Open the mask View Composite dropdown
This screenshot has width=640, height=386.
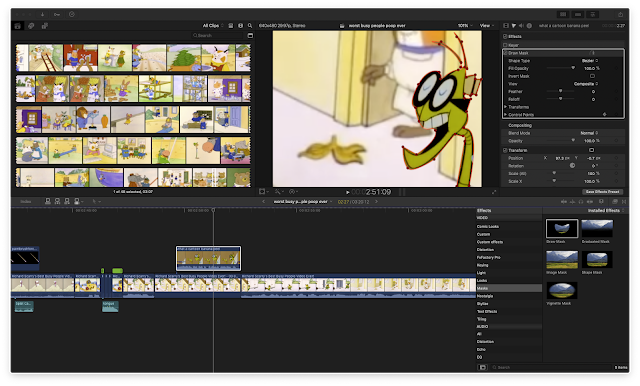586,84
